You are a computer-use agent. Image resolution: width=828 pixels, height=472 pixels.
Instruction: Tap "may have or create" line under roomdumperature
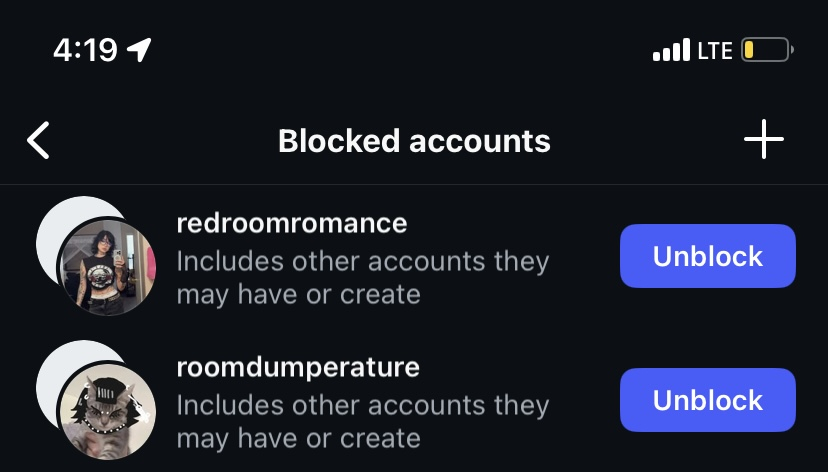tap(298, 439)
